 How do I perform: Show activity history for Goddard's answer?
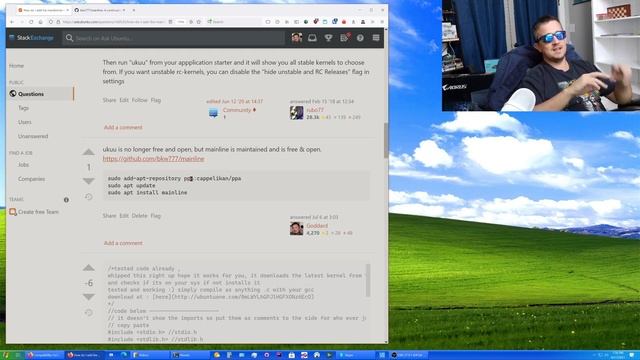89,197
